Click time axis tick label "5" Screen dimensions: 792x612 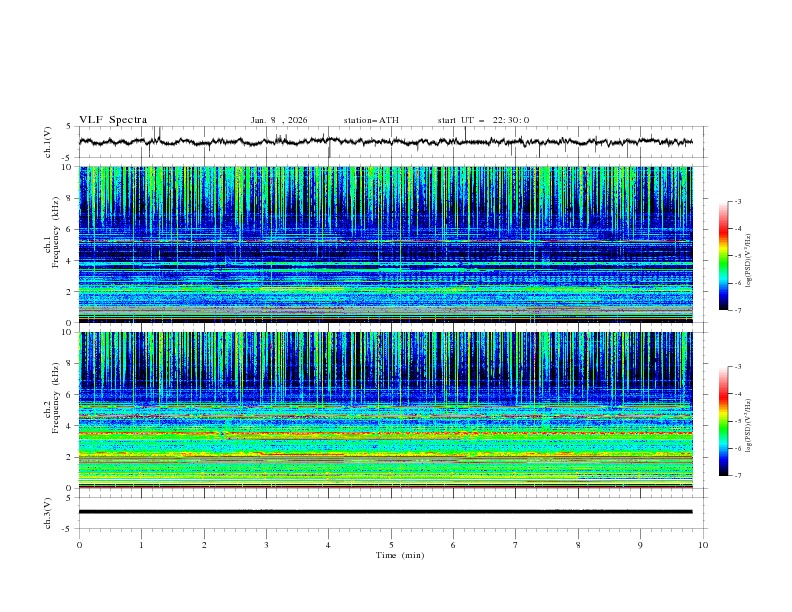pyautogui.click(x=391, y=545)
